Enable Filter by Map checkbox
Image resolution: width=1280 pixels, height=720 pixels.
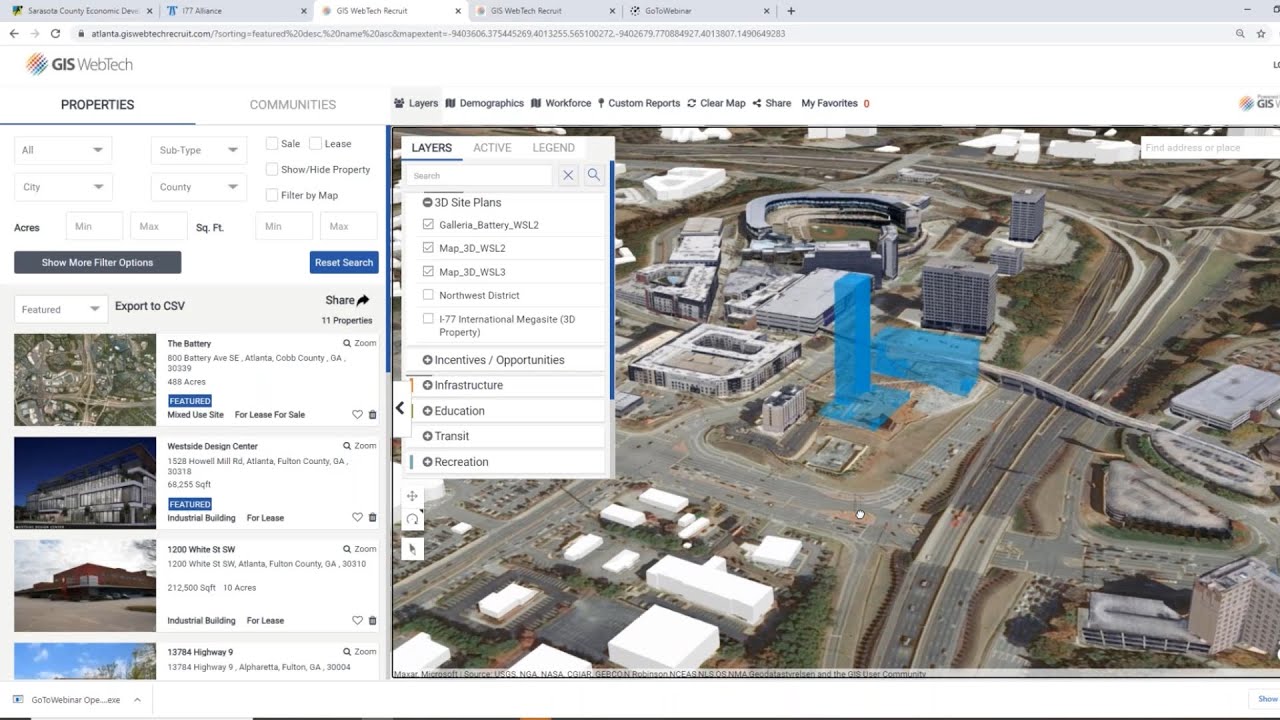272,195
